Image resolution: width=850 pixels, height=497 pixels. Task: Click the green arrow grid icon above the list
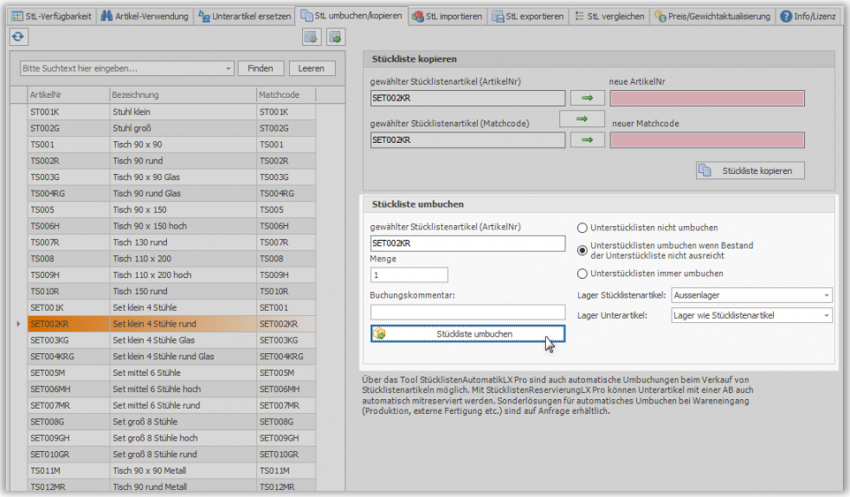click(x=336, y=37)
